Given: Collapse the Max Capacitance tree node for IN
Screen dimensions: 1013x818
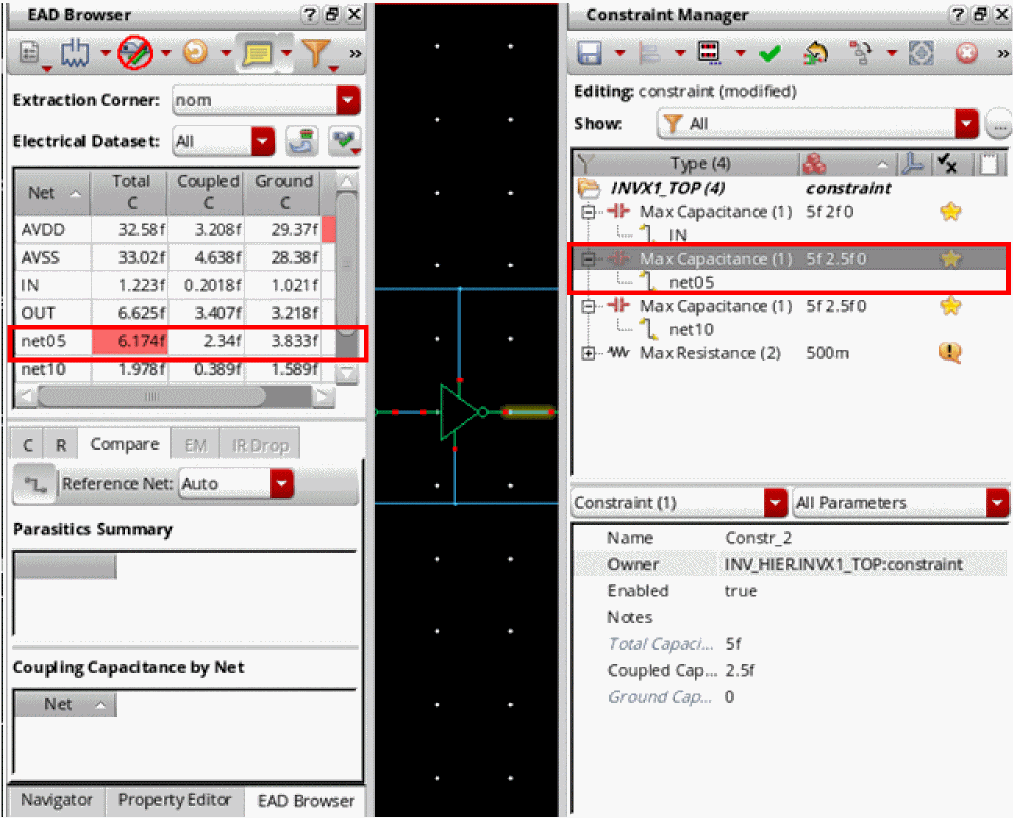Looking at the screenshot, I should click(x=589, y=212).
